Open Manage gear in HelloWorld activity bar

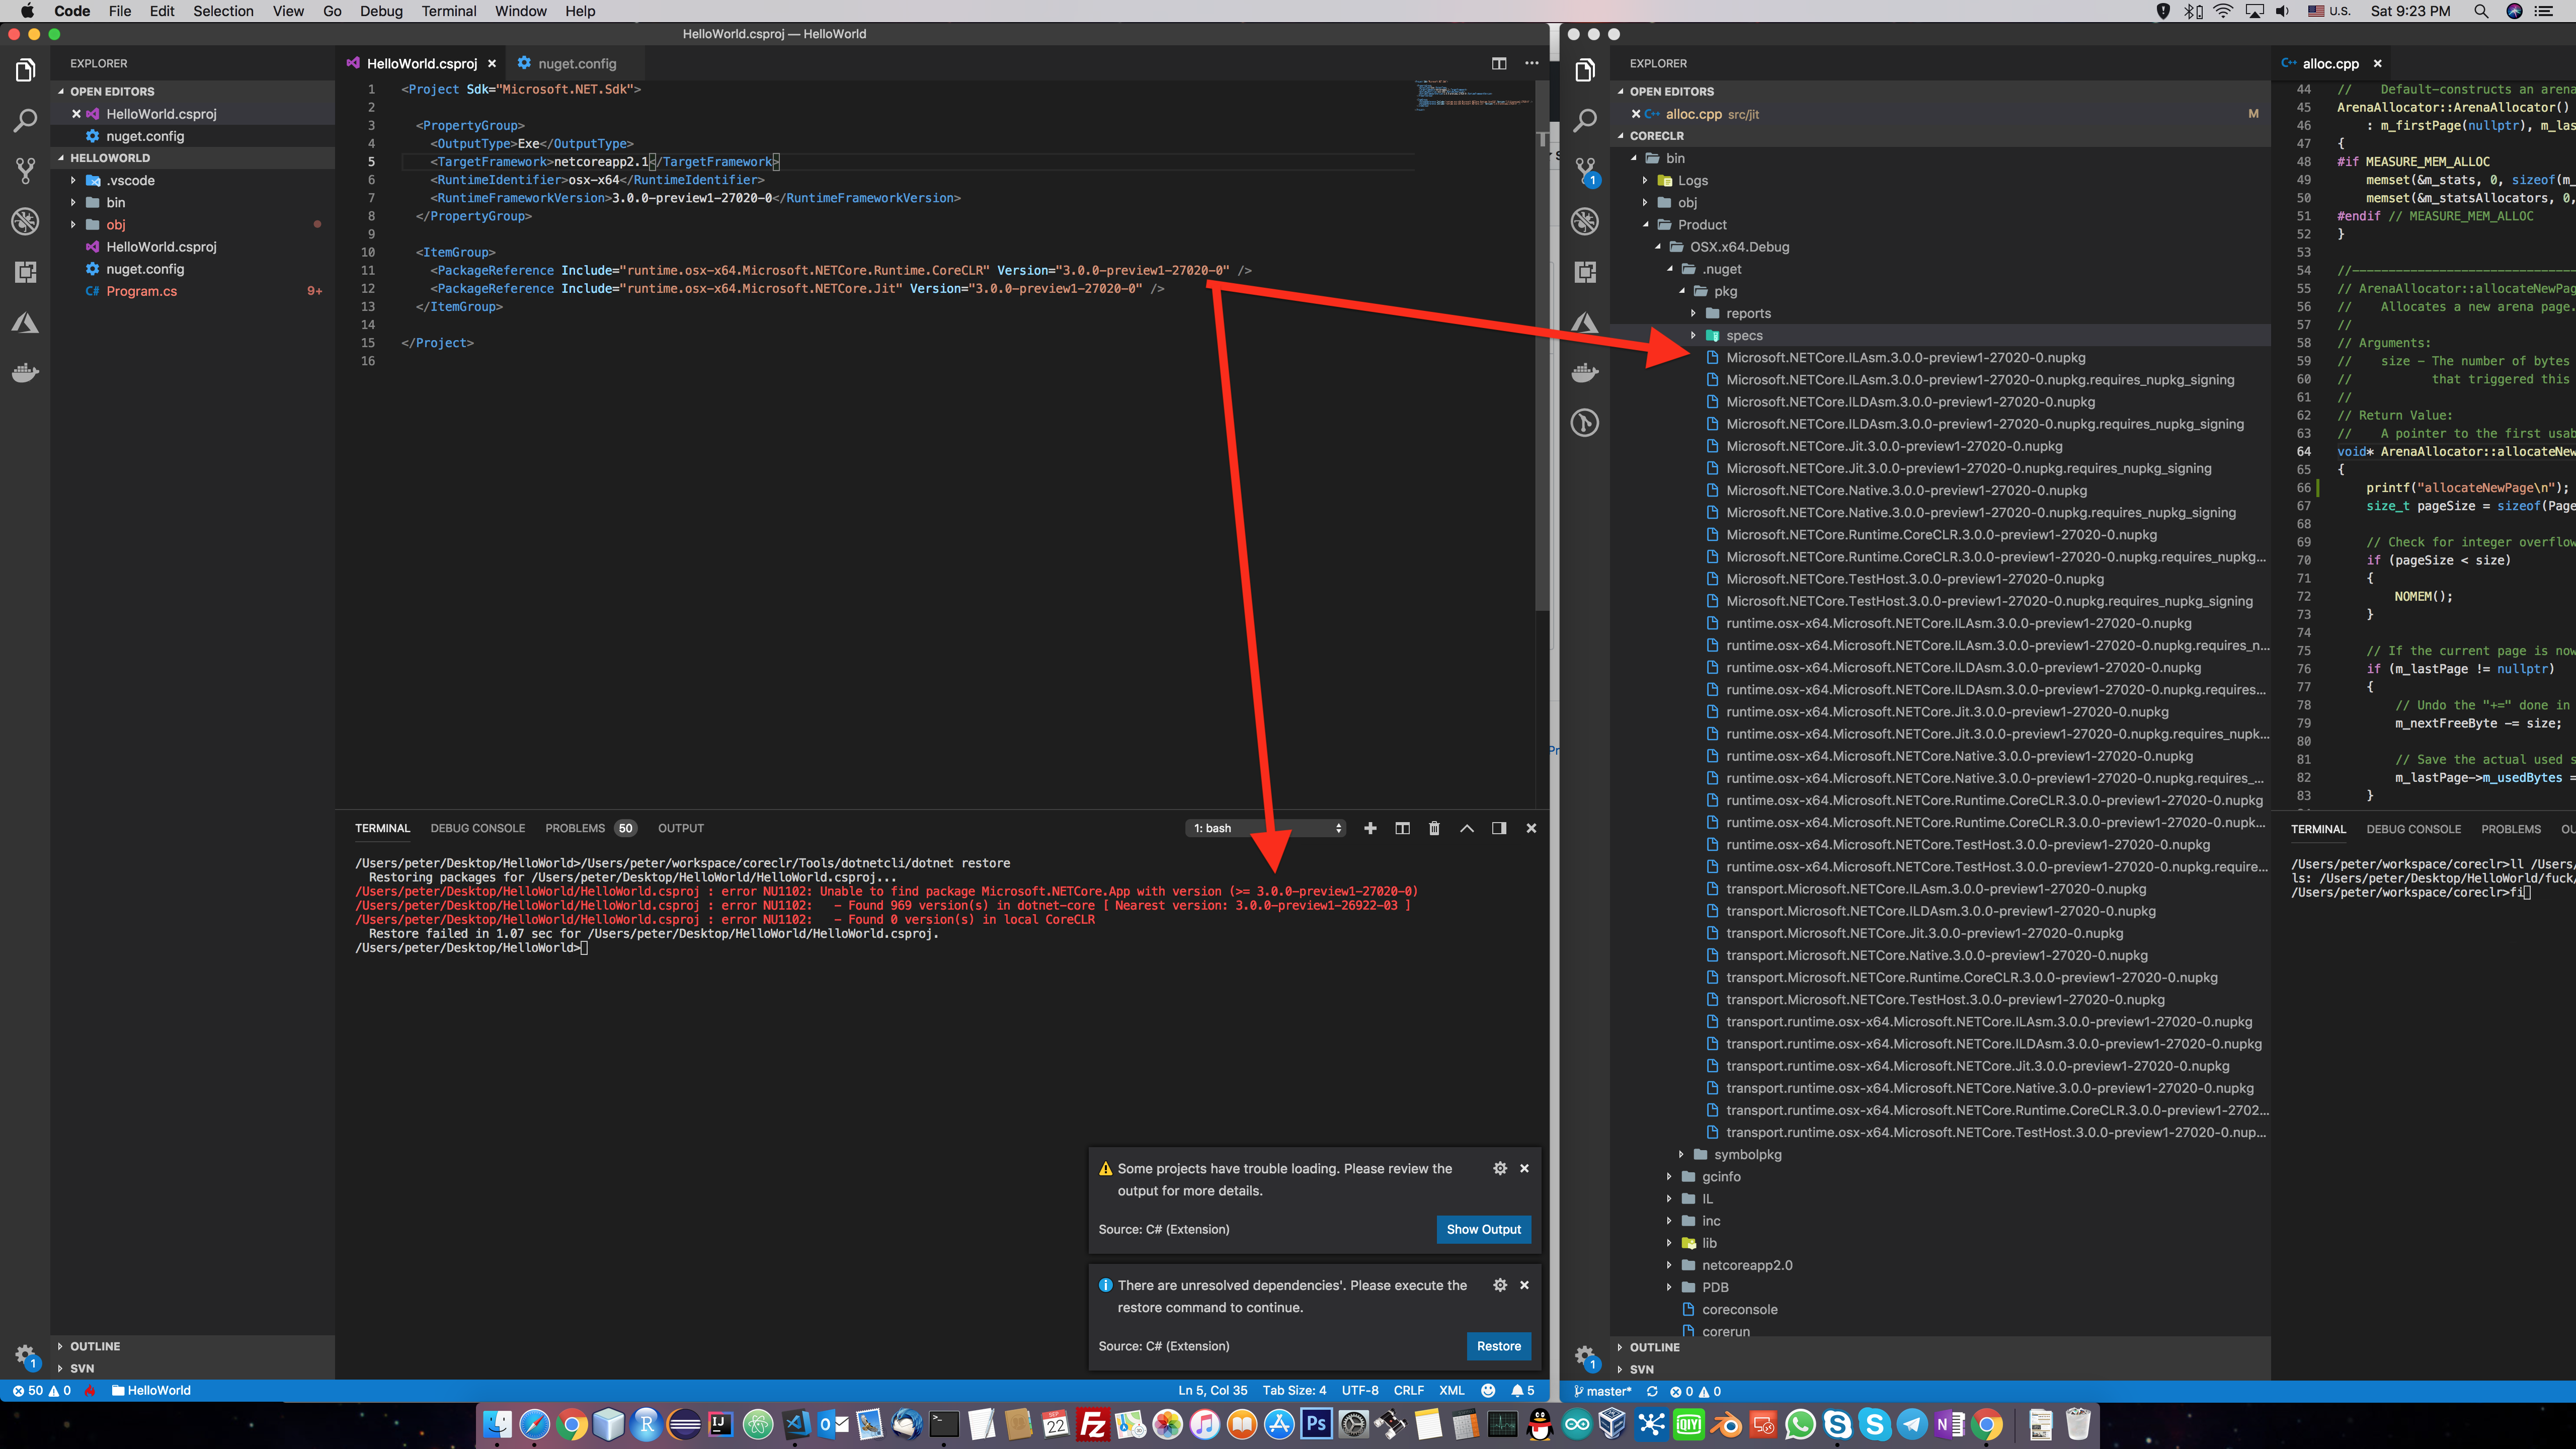pos(25,1355)
